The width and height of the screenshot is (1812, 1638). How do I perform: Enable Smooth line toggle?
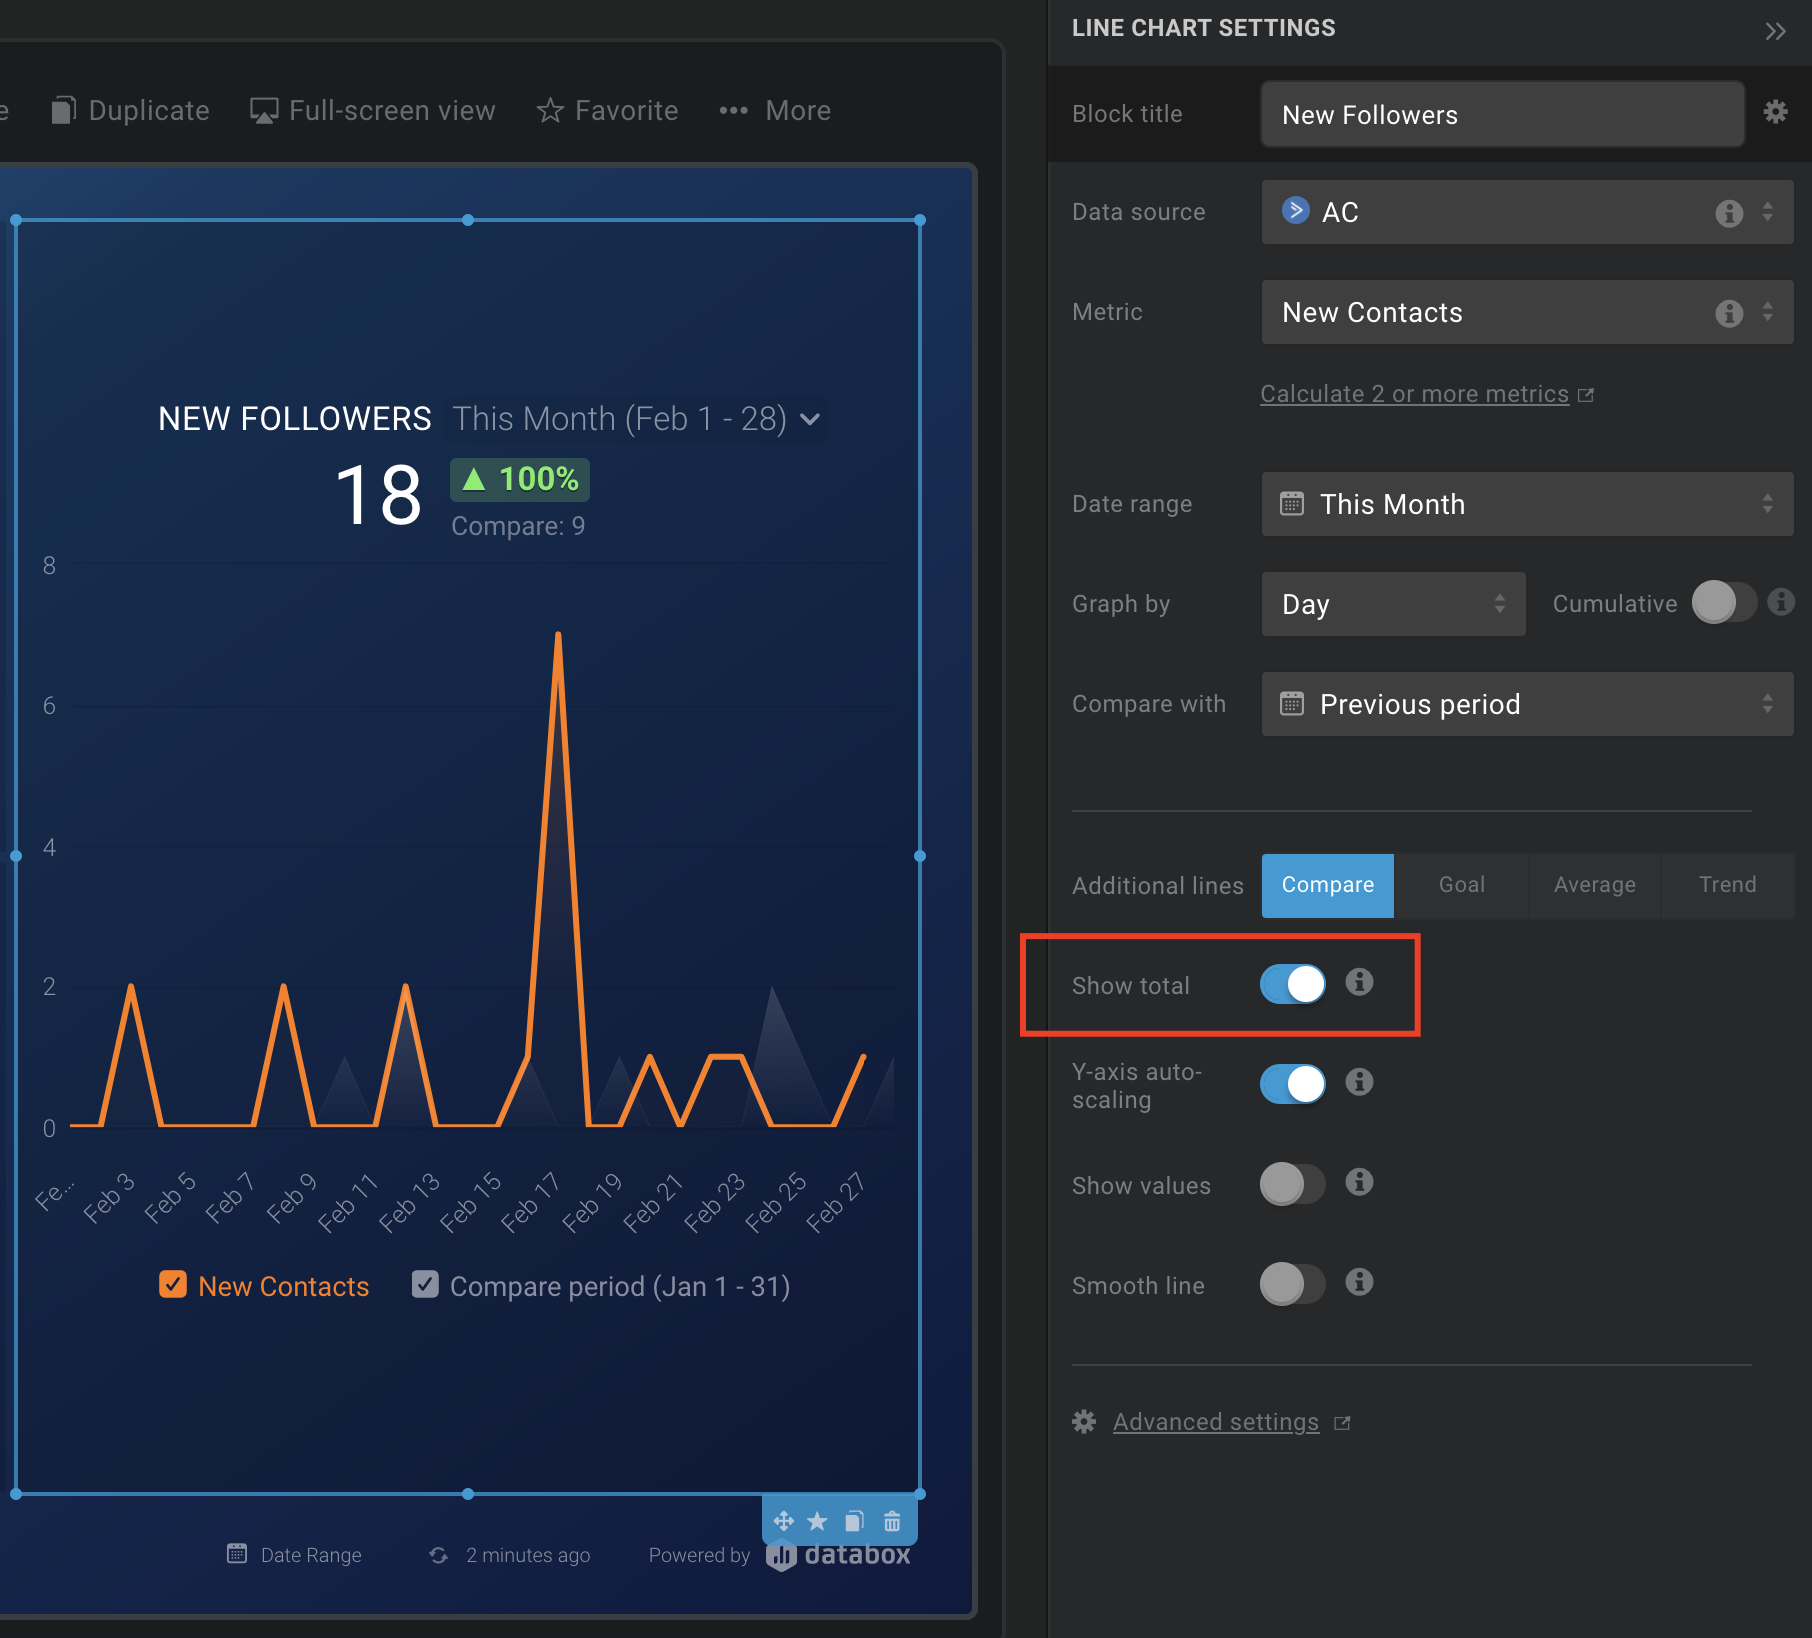click(x=1293, y=1284)
